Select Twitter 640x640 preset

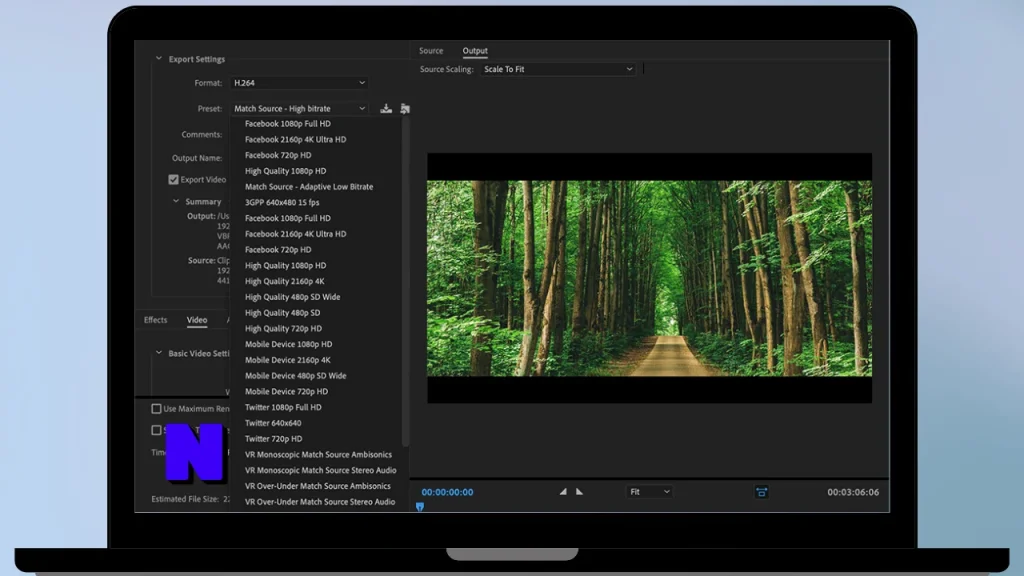pos(273,423)
